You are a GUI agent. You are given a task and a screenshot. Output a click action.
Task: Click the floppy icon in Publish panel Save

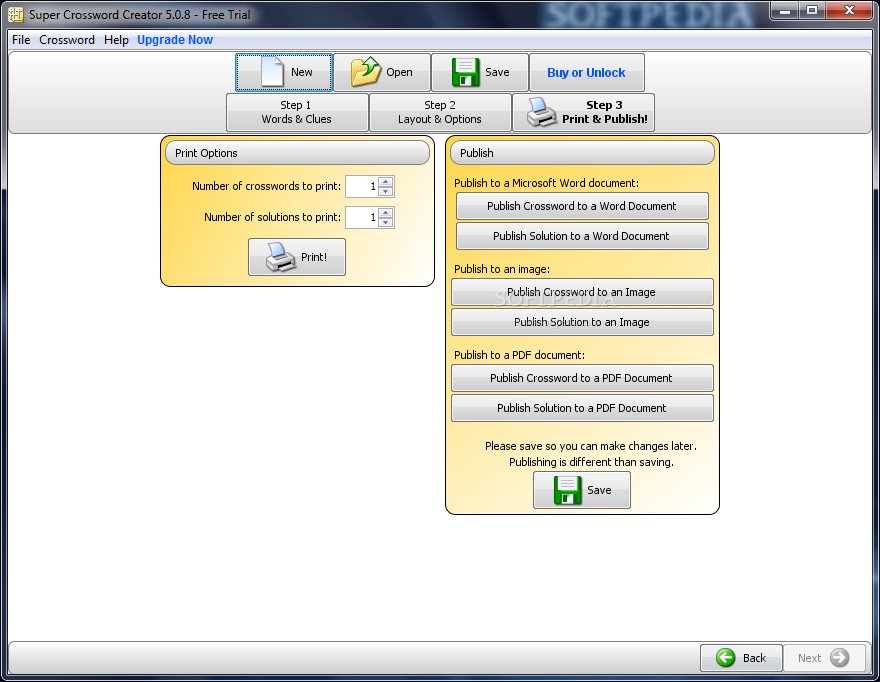(x=567, y=490)
